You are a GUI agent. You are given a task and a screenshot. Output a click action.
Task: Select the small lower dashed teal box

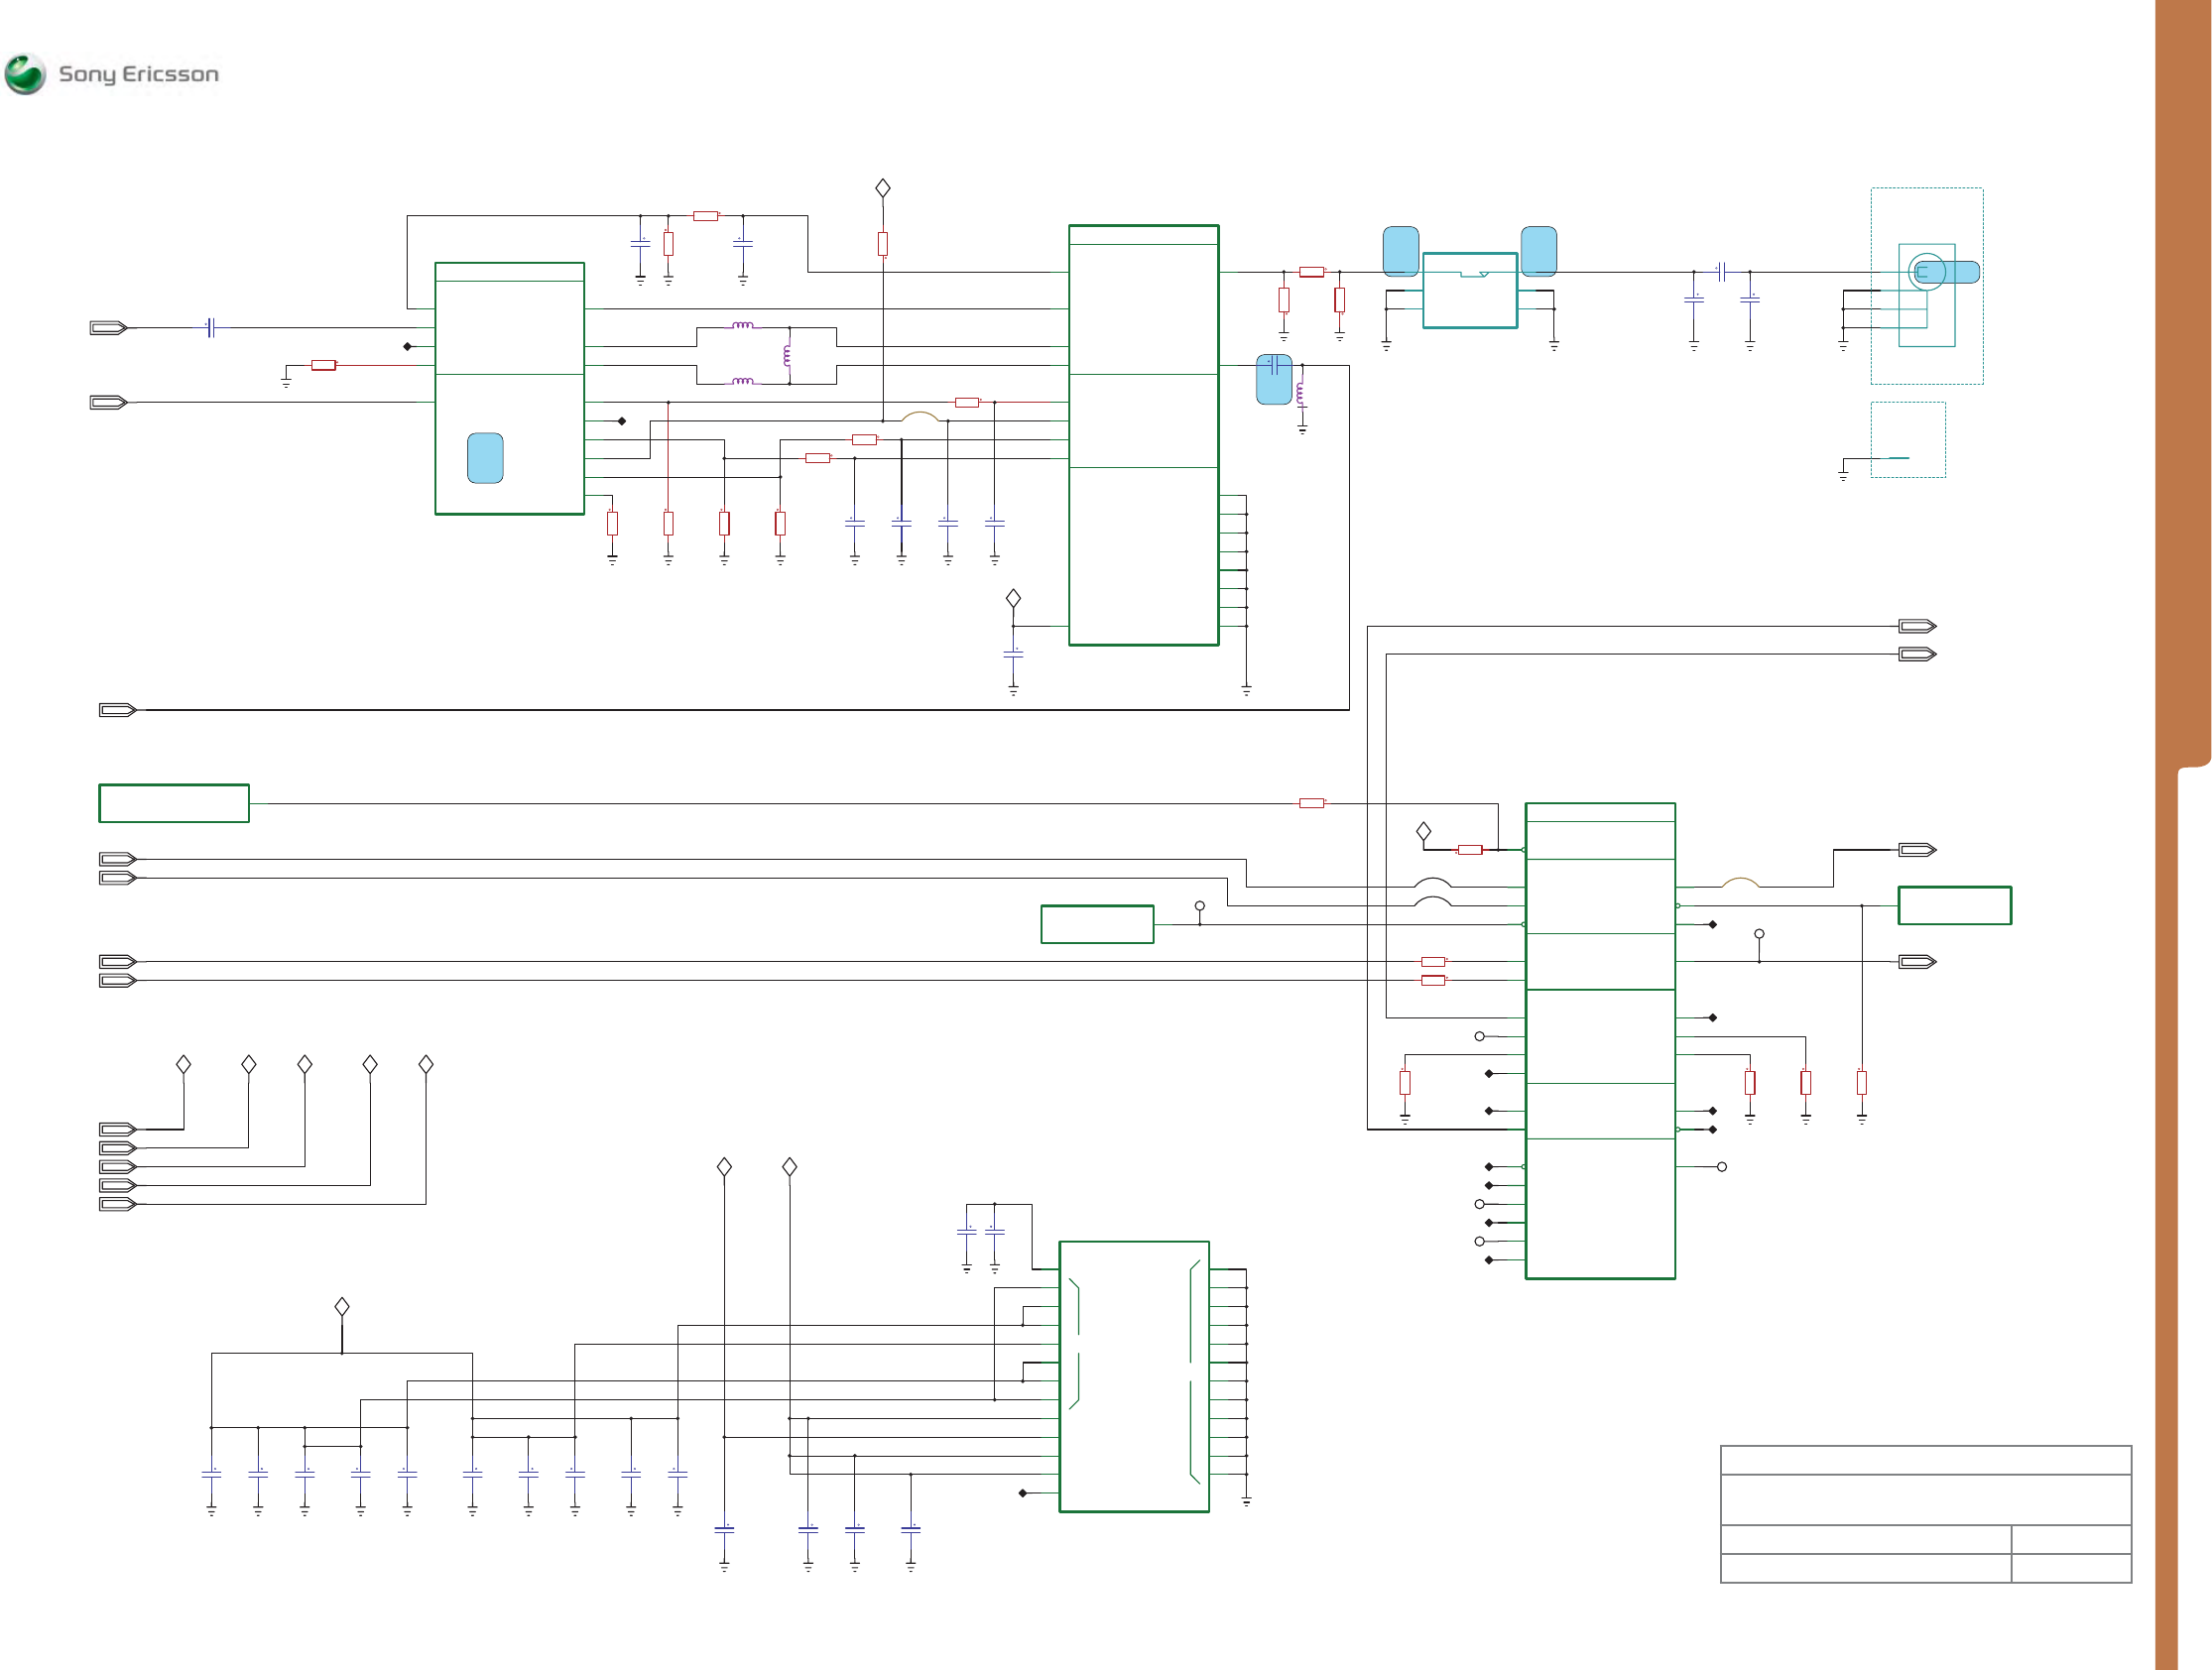1907,439
